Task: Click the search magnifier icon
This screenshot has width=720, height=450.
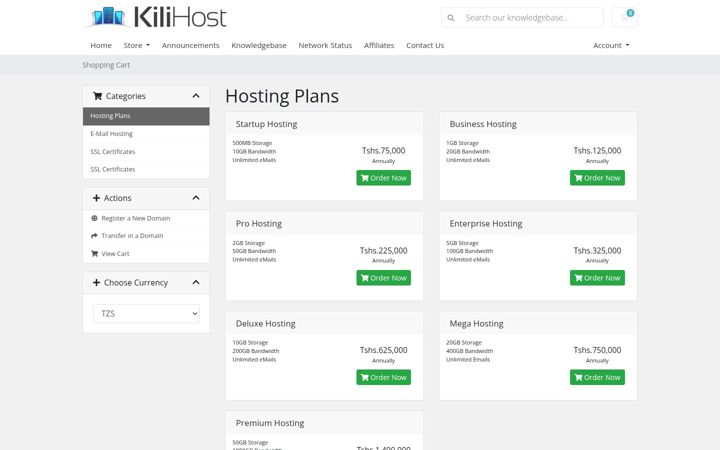Action: (451, 18)
